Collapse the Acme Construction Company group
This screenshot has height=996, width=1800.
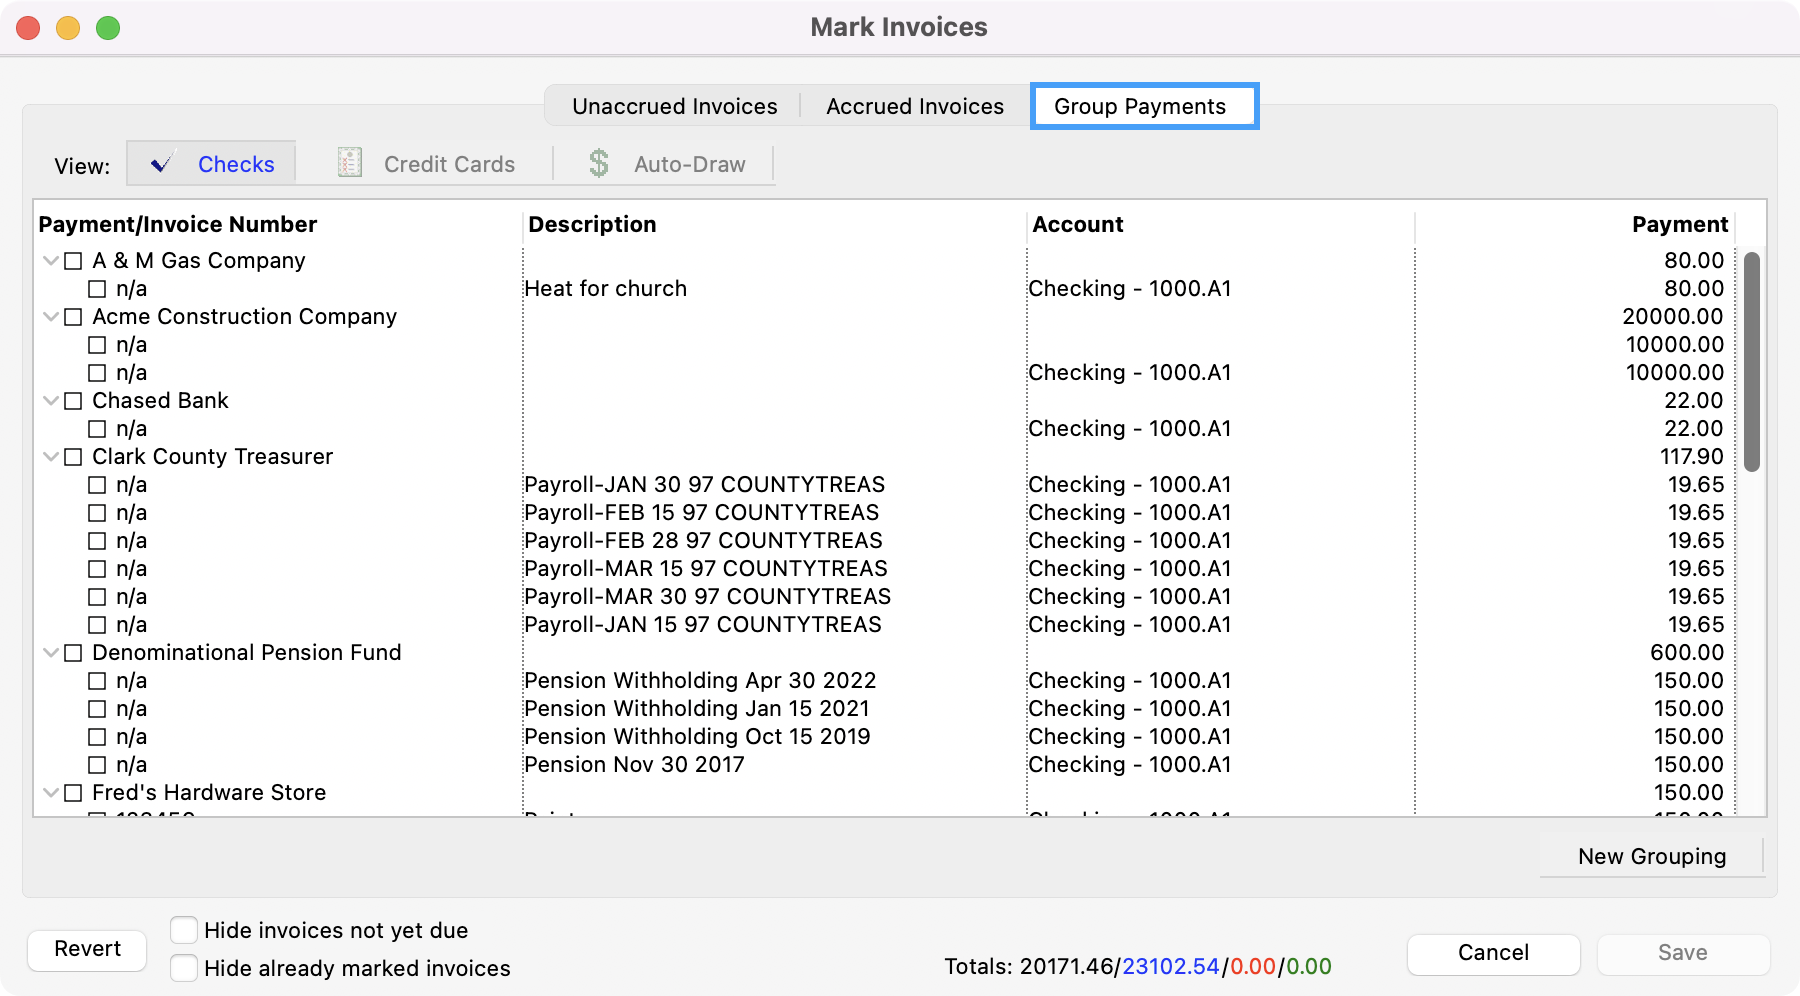coord(50,317)
